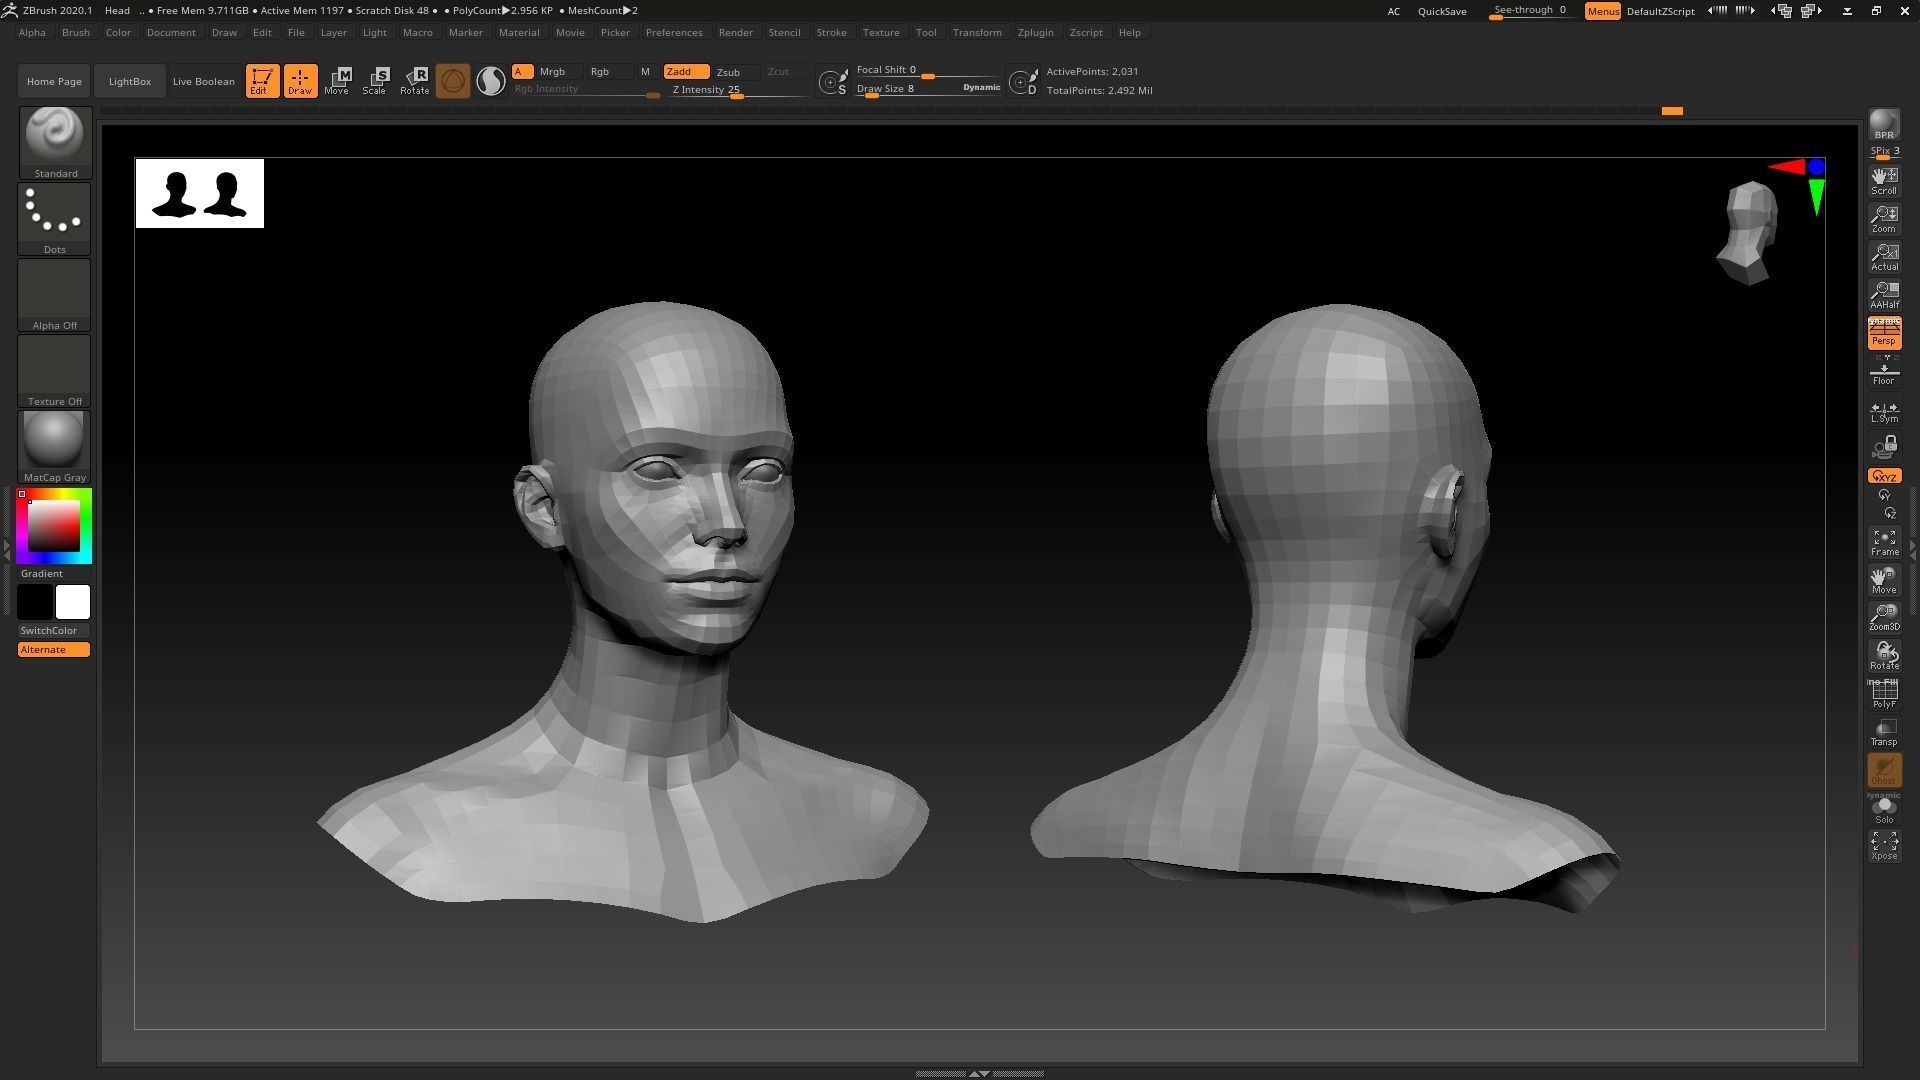Toggle Transp transparency mode
The height and width of the screenshot is (1080, 1920).
click(1884, 732)
